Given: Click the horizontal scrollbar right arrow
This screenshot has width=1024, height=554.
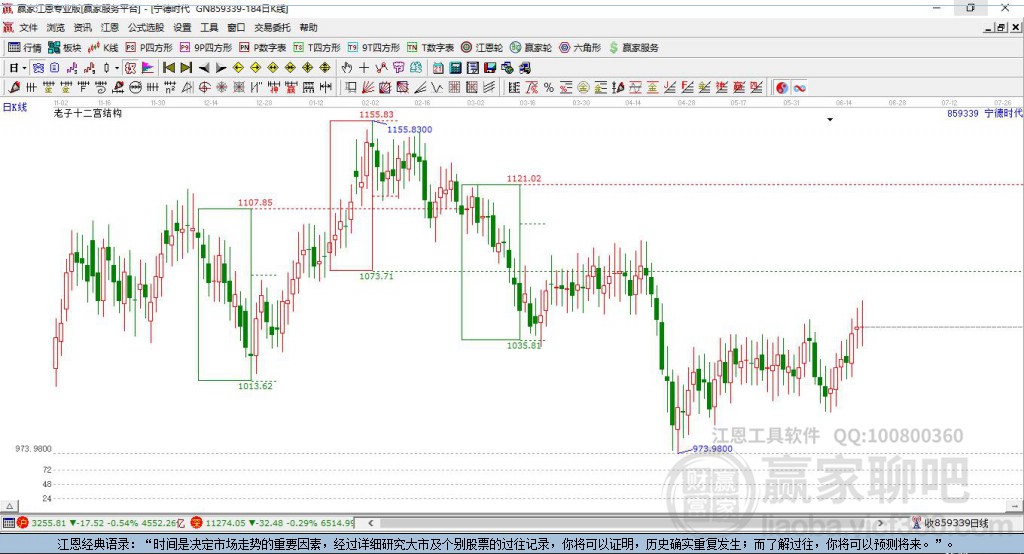Looking at the screenshot, I should (x=881, y=523).
